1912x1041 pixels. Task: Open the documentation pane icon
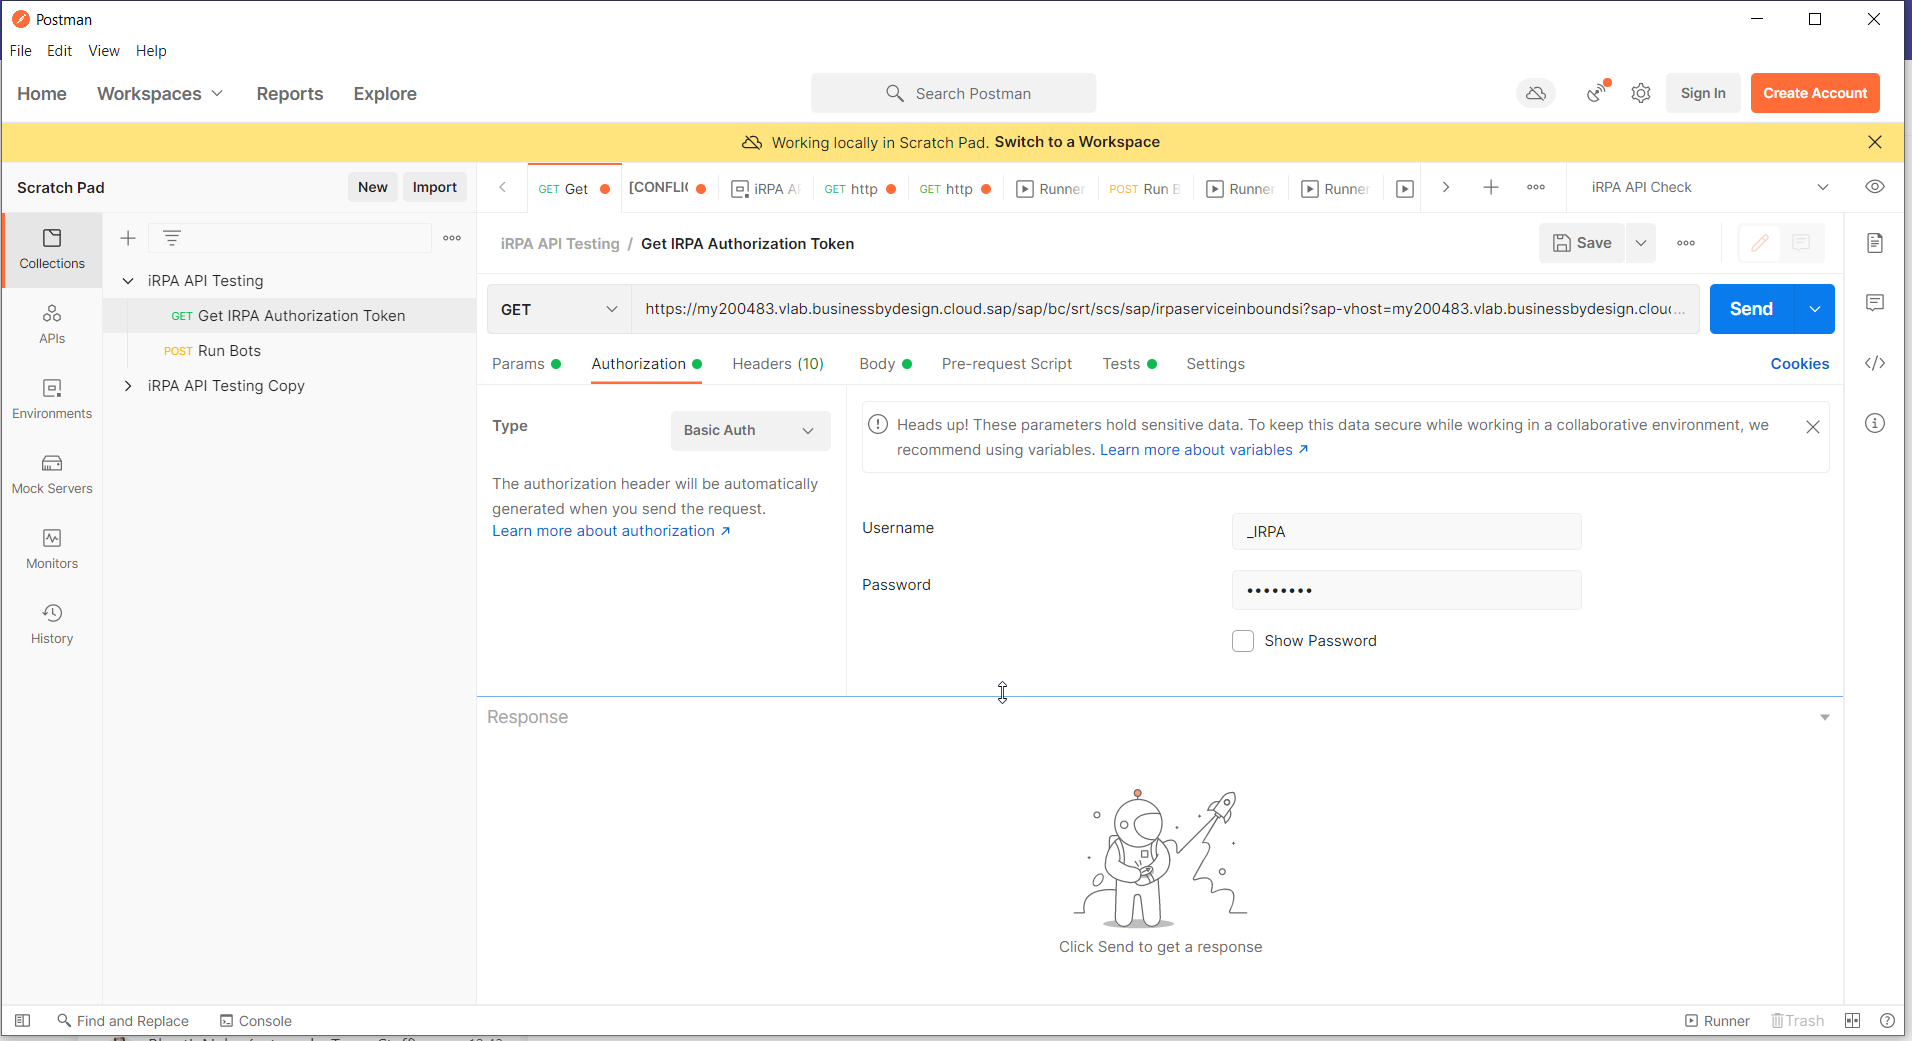[x=1875, y=243]
